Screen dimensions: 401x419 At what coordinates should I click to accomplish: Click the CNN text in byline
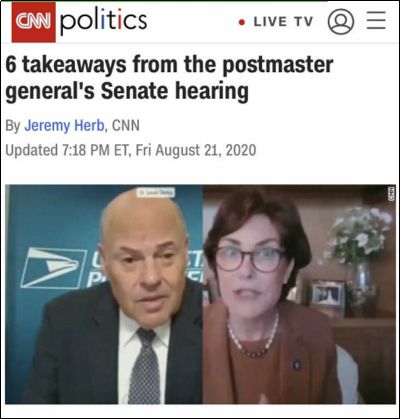point(126,126)
